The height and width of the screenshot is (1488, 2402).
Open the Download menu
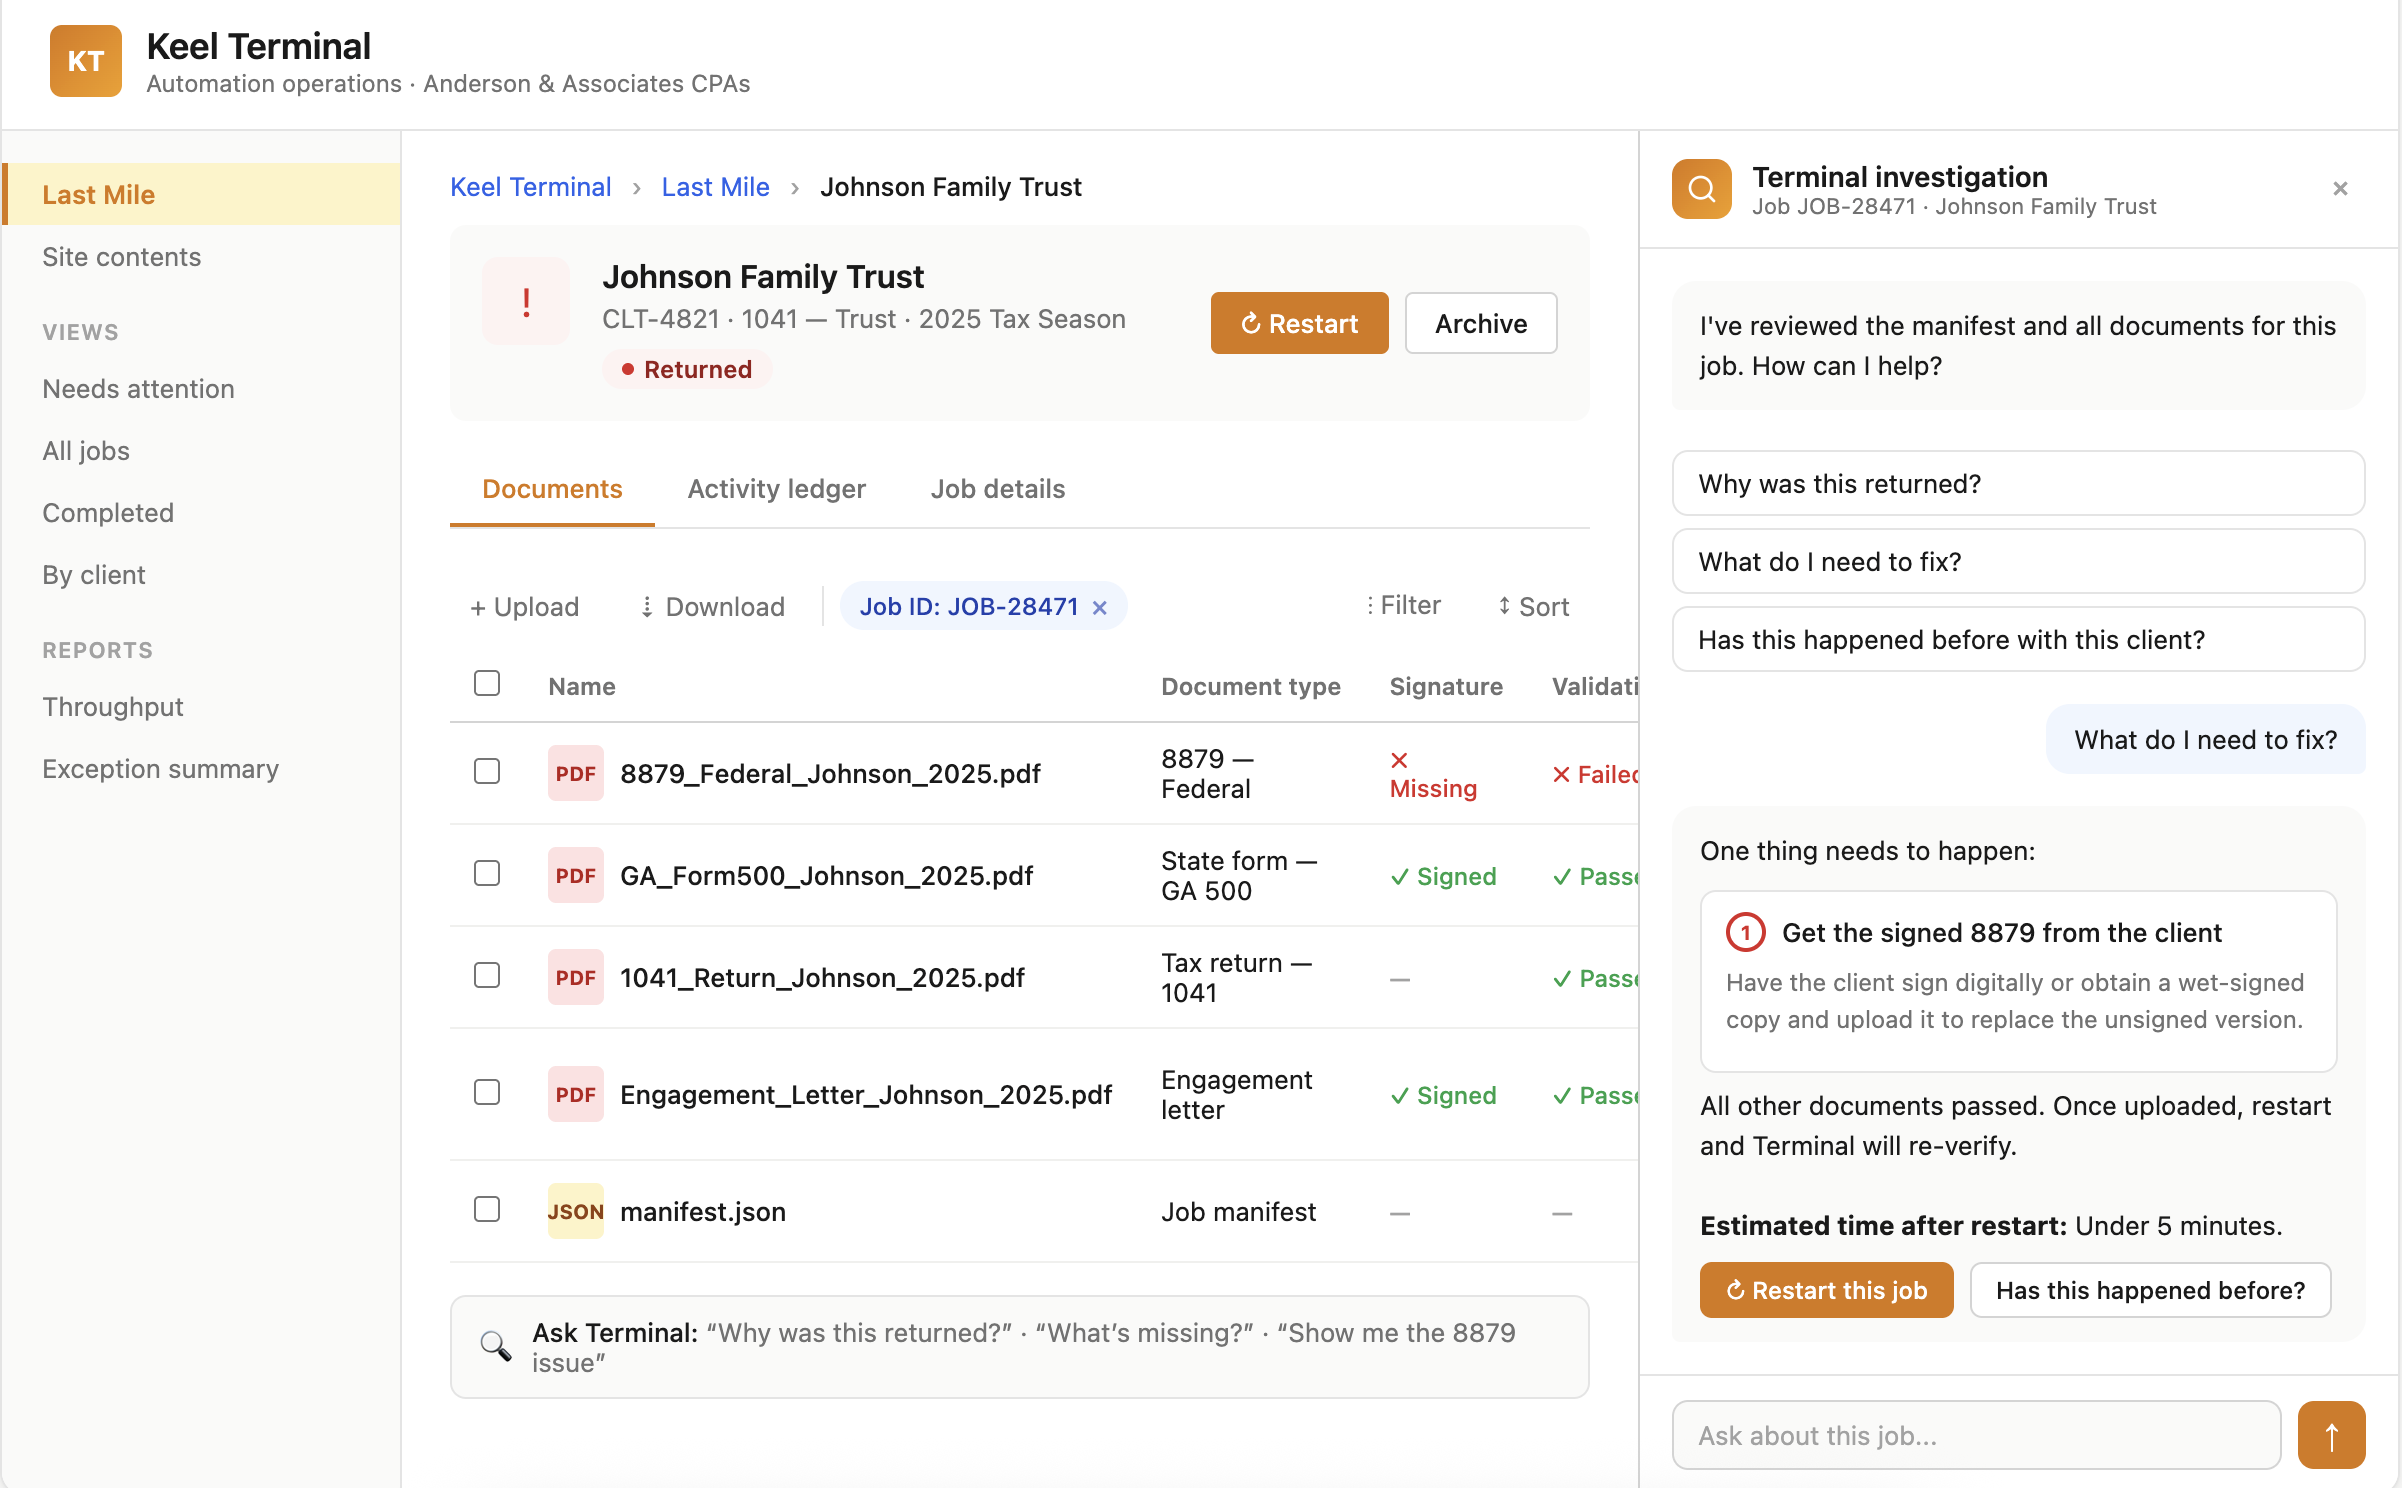coord(712,607)
